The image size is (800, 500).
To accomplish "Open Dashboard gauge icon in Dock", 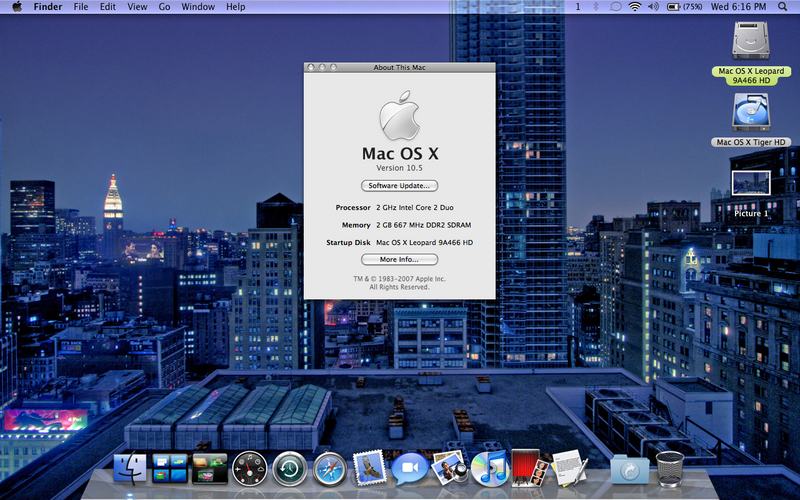I will tap(249, 468).
